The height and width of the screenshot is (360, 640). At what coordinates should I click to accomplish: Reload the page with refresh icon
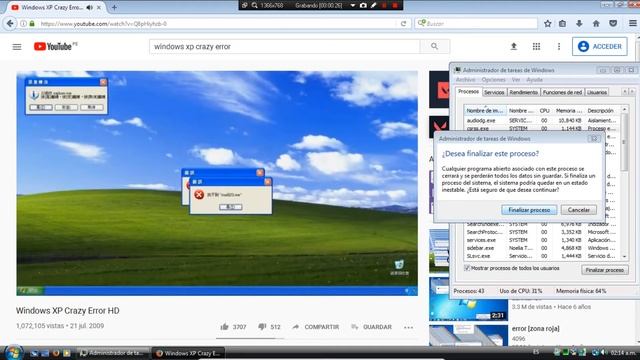coord(403,24)
